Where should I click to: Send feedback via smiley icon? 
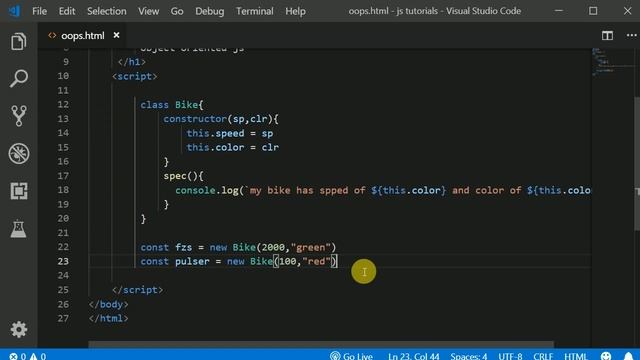(x=606, y=356)
